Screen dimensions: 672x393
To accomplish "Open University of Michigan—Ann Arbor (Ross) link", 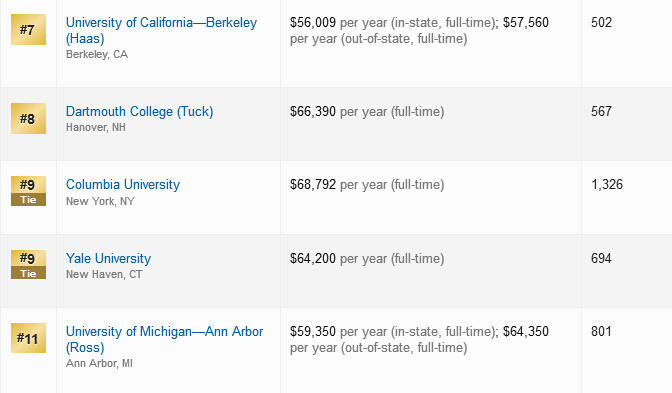I will [x=164, y=339].
